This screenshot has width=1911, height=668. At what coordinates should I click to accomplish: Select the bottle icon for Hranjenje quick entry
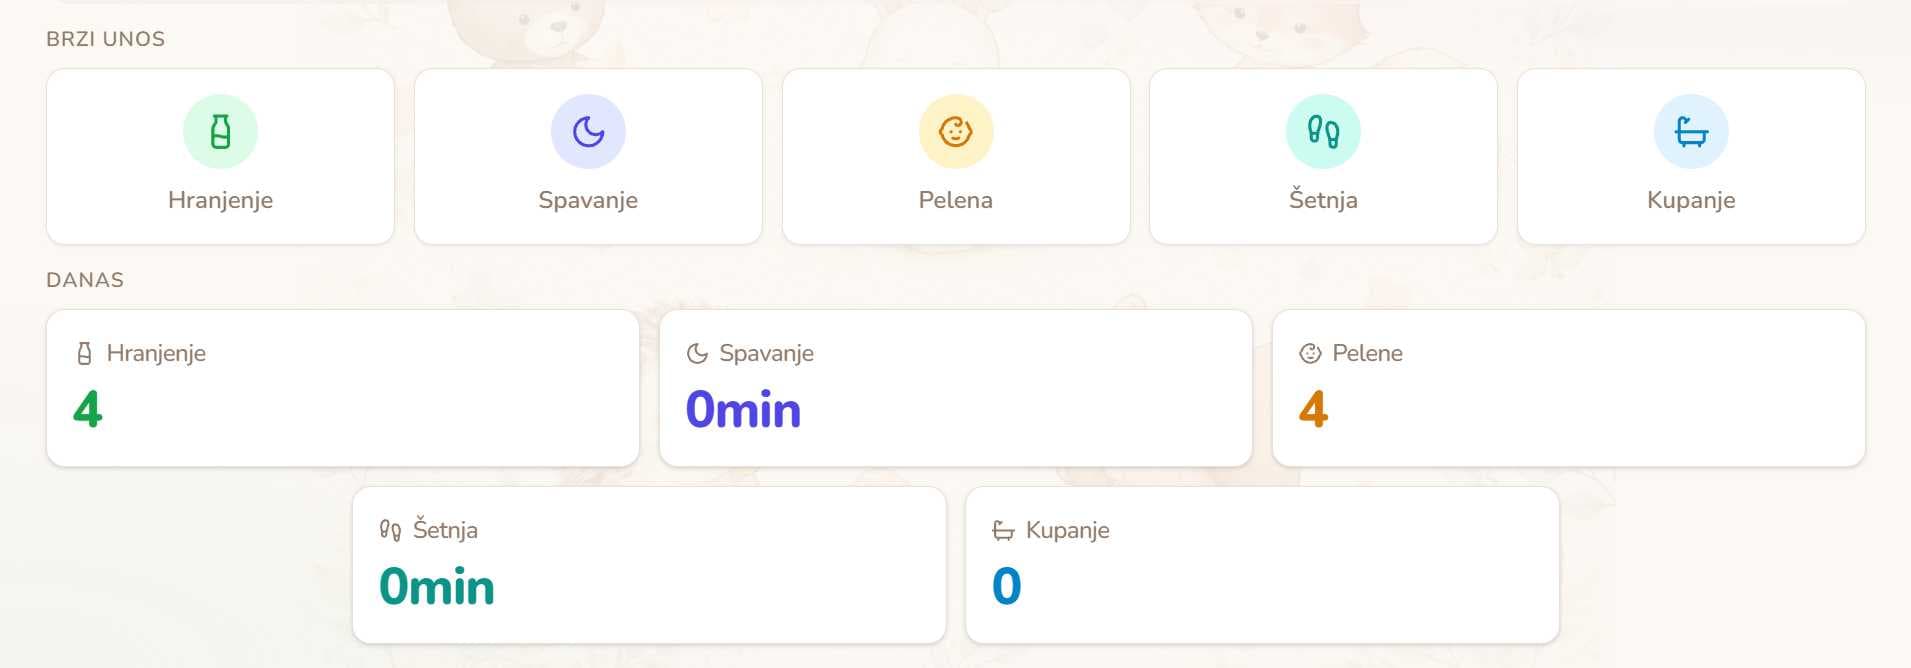coord(219,131)
